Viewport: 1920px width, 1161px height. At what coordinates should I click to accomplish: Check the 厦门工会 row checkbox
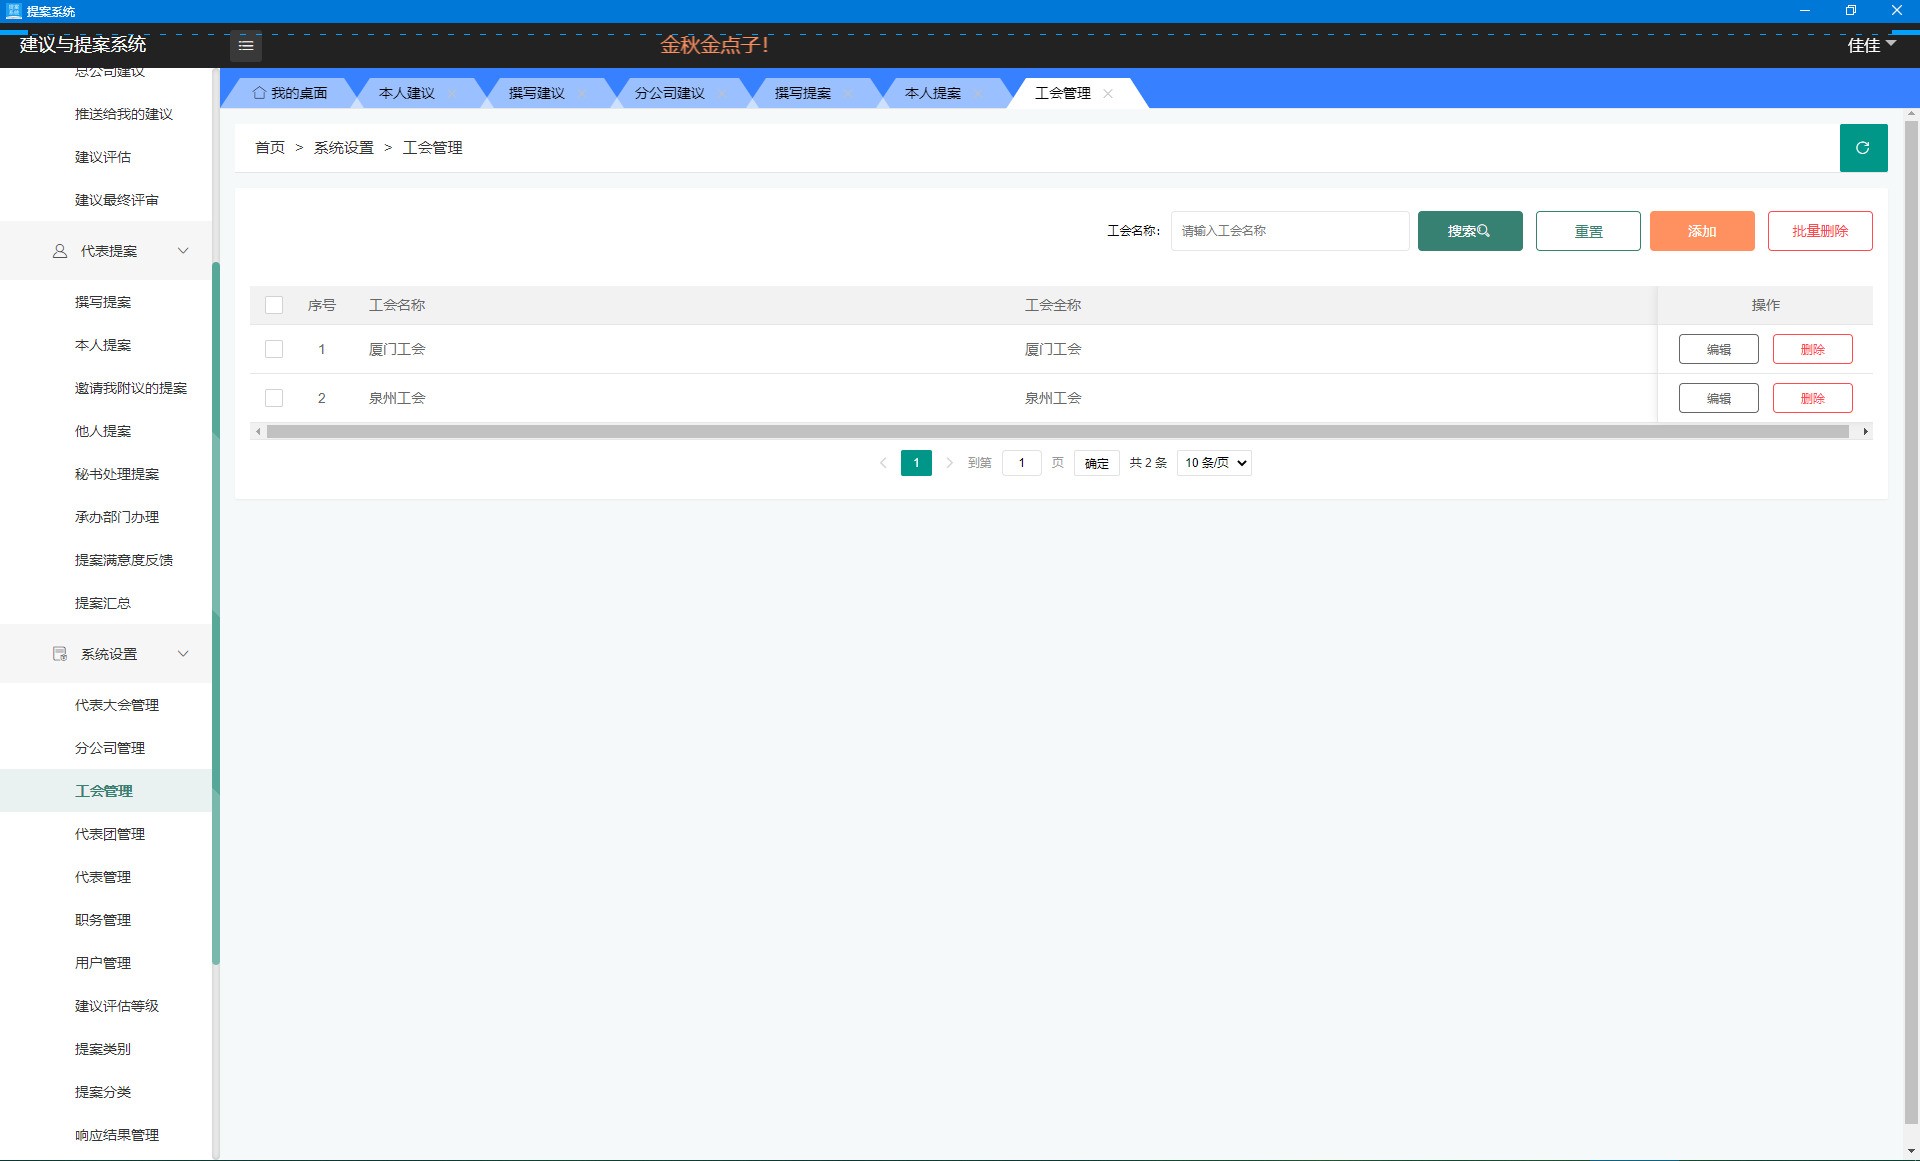[274, 349]
